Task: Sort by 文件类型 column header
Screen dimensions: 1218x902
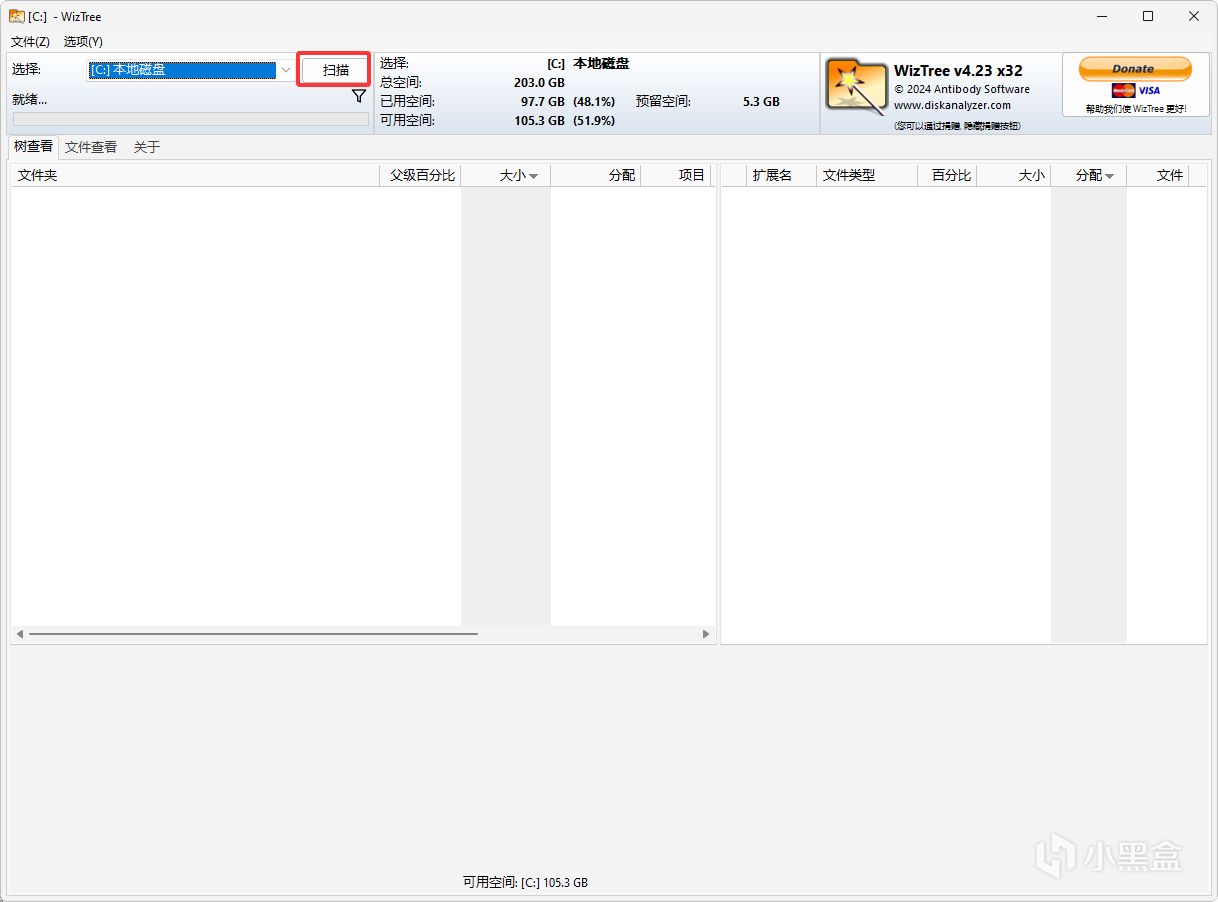Action: tap(867, 175)
